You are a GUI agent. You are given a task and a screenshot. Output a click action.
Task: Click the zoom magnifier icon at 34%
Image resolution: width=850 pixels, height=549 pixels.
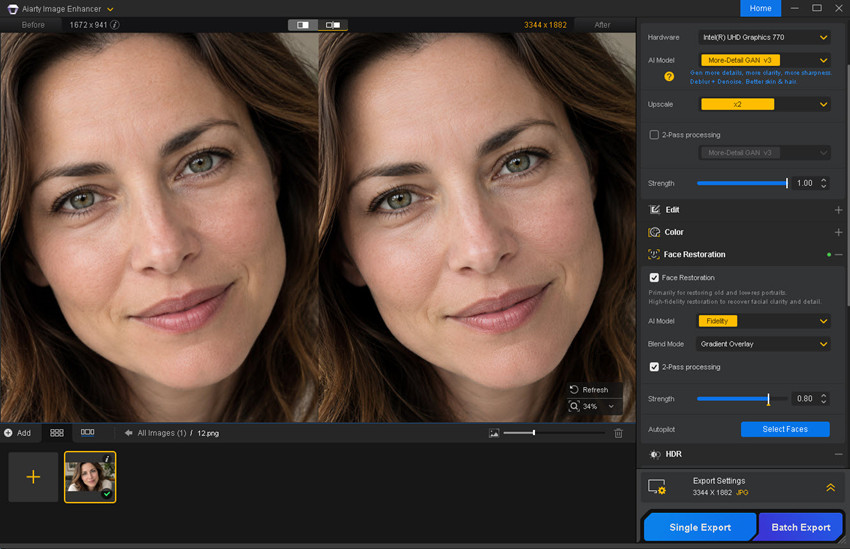tap(574, 406)
